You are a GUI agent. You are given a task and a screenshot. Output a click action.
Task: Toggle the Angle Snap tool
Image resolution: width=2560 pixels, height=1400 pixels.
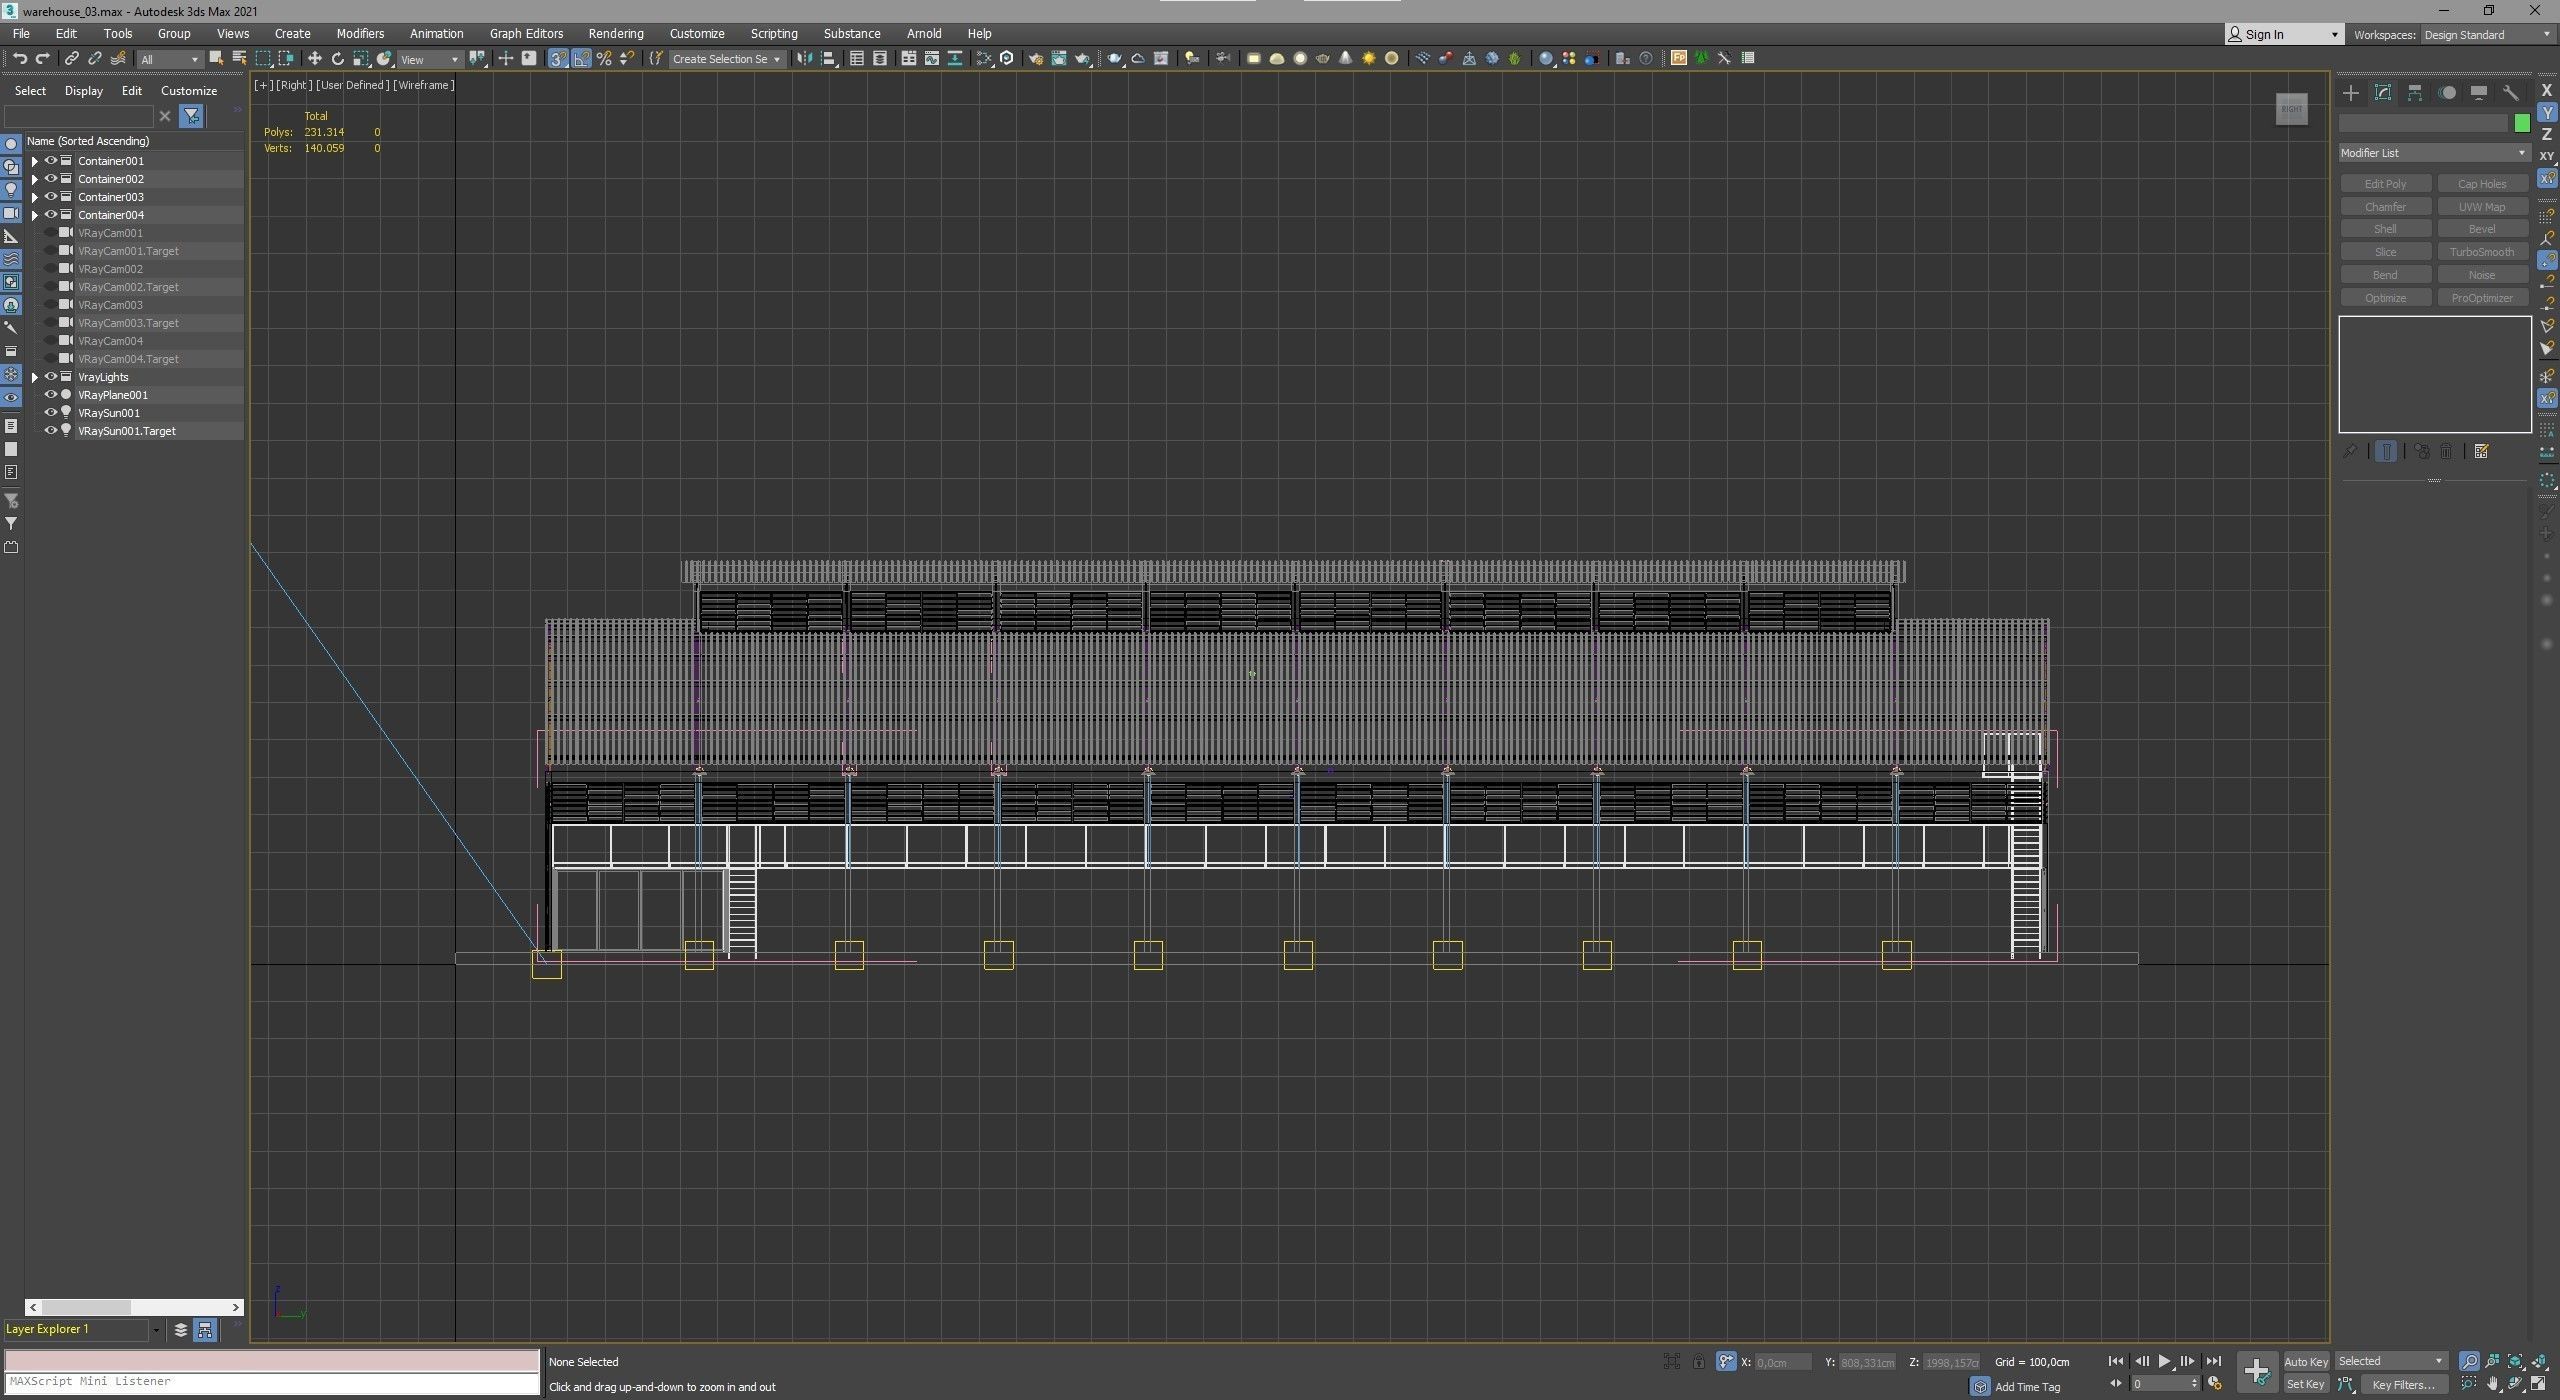tap(581, 59)
